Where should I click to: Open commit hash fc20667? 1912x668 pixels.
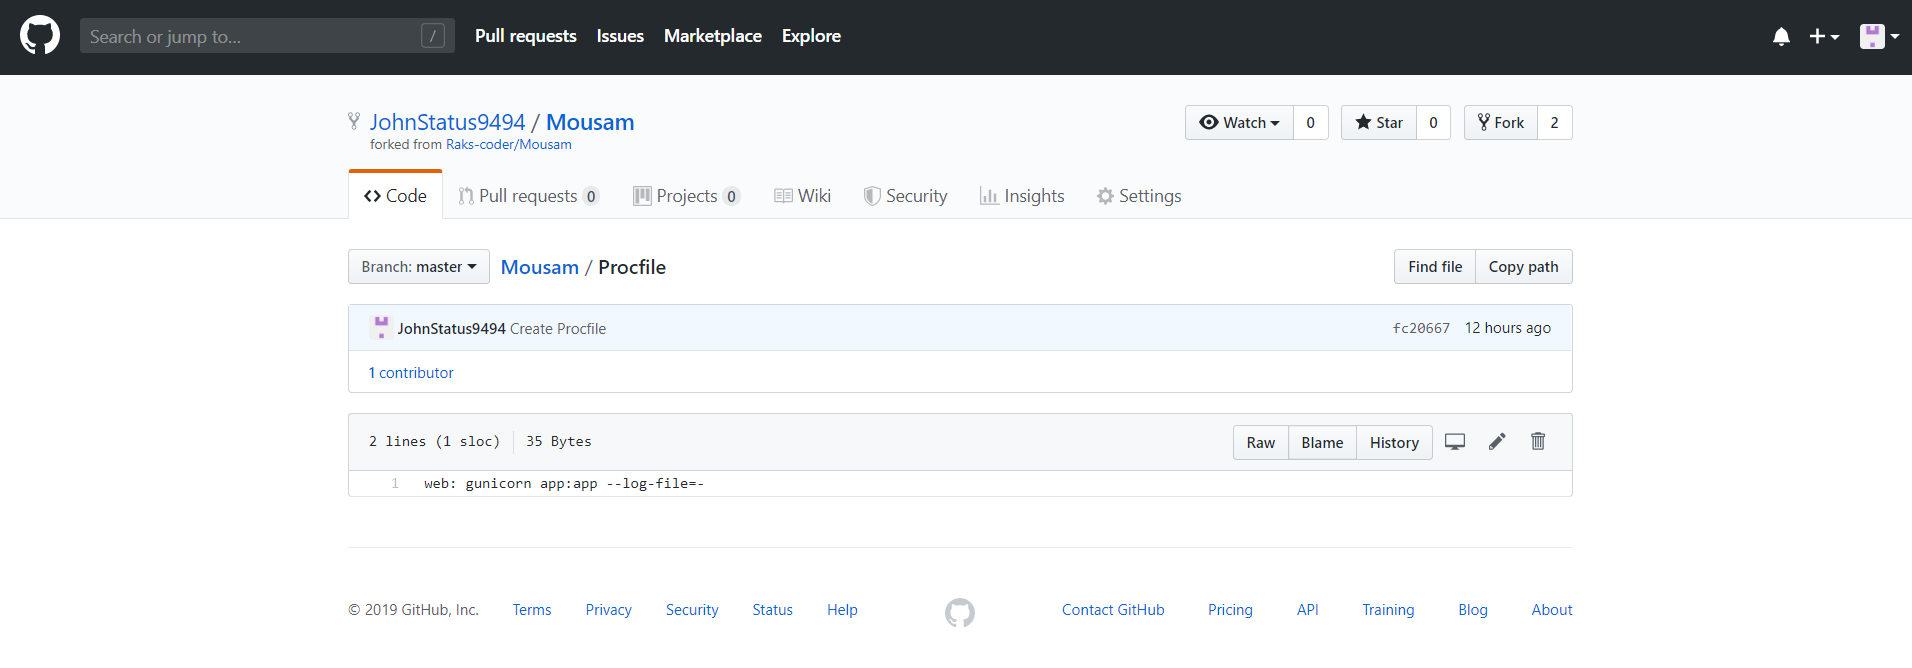pos(1421,328)
